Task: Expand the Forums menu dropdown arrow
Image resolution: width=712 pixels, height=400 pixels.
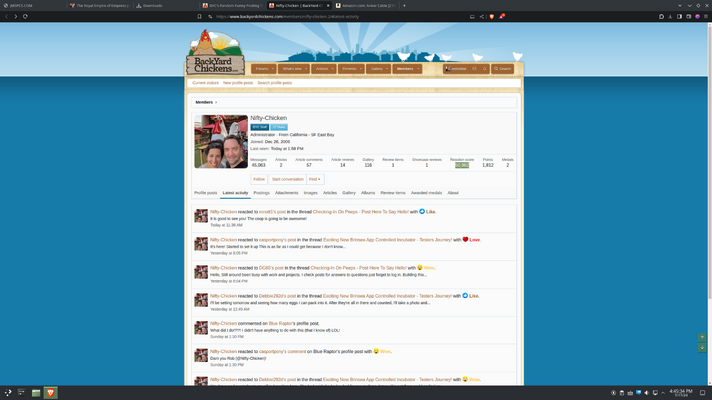Action: coord(272,69)
